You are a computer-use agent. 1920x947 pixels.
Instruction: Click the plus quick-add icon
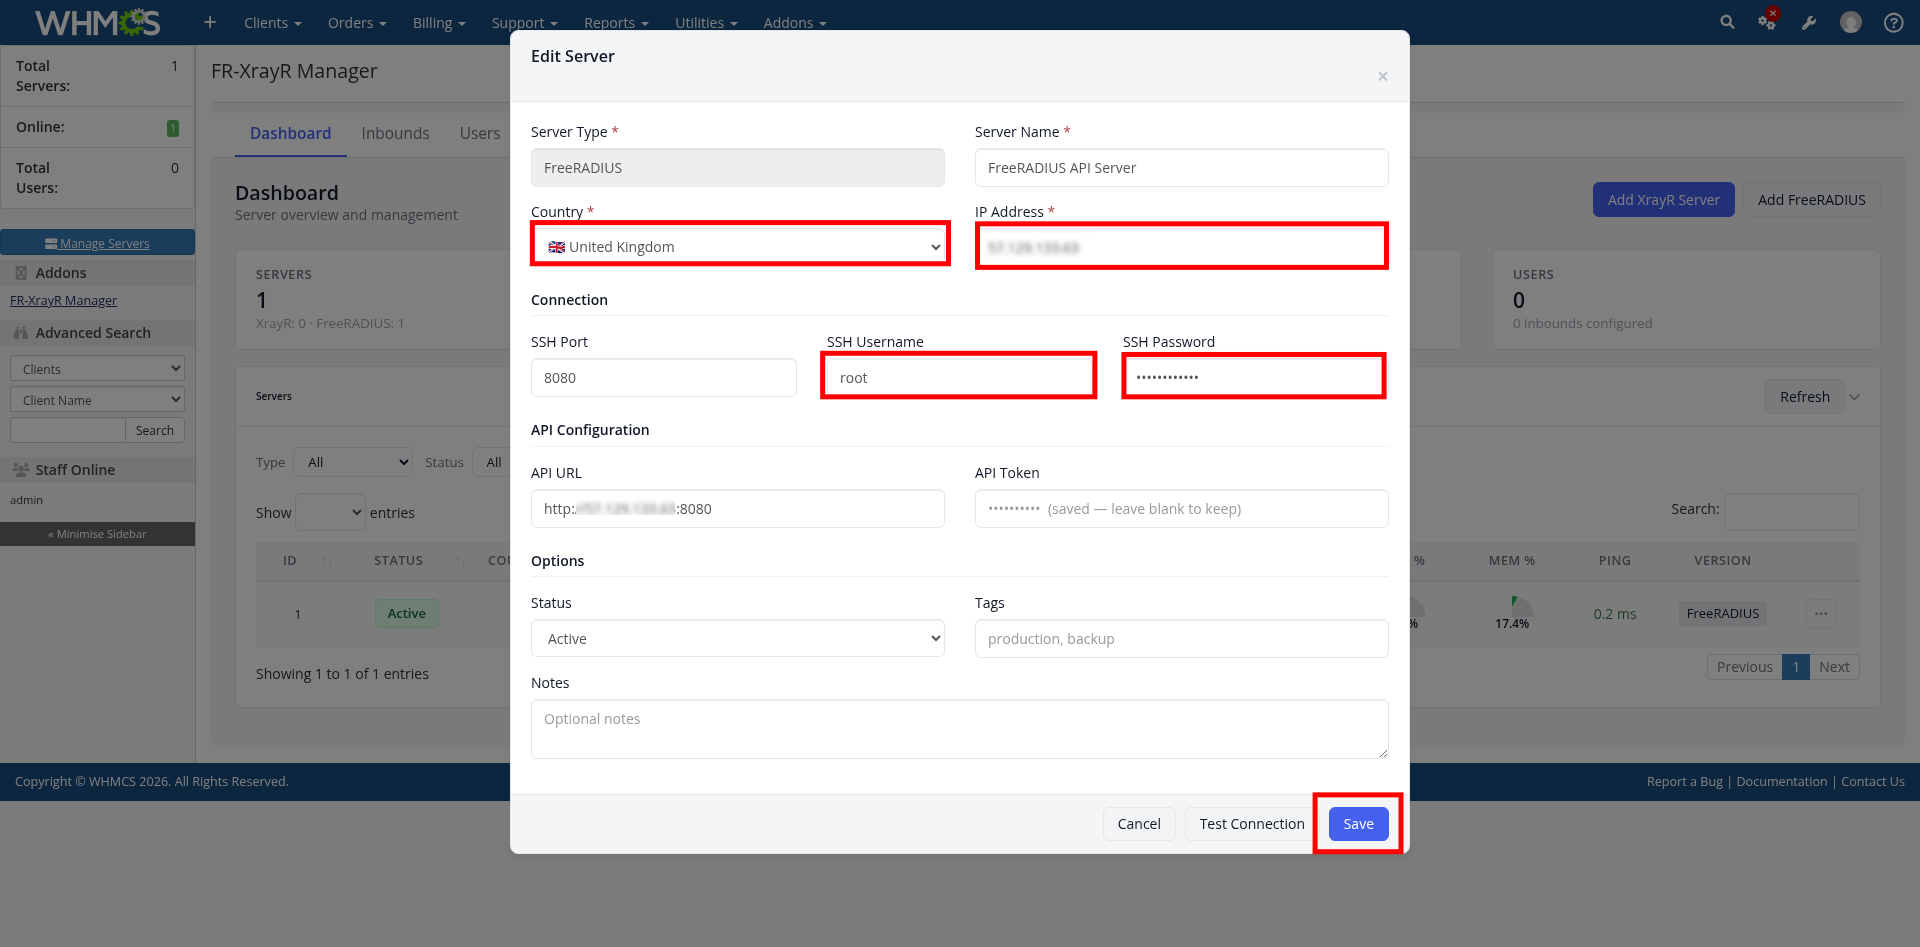210,22
